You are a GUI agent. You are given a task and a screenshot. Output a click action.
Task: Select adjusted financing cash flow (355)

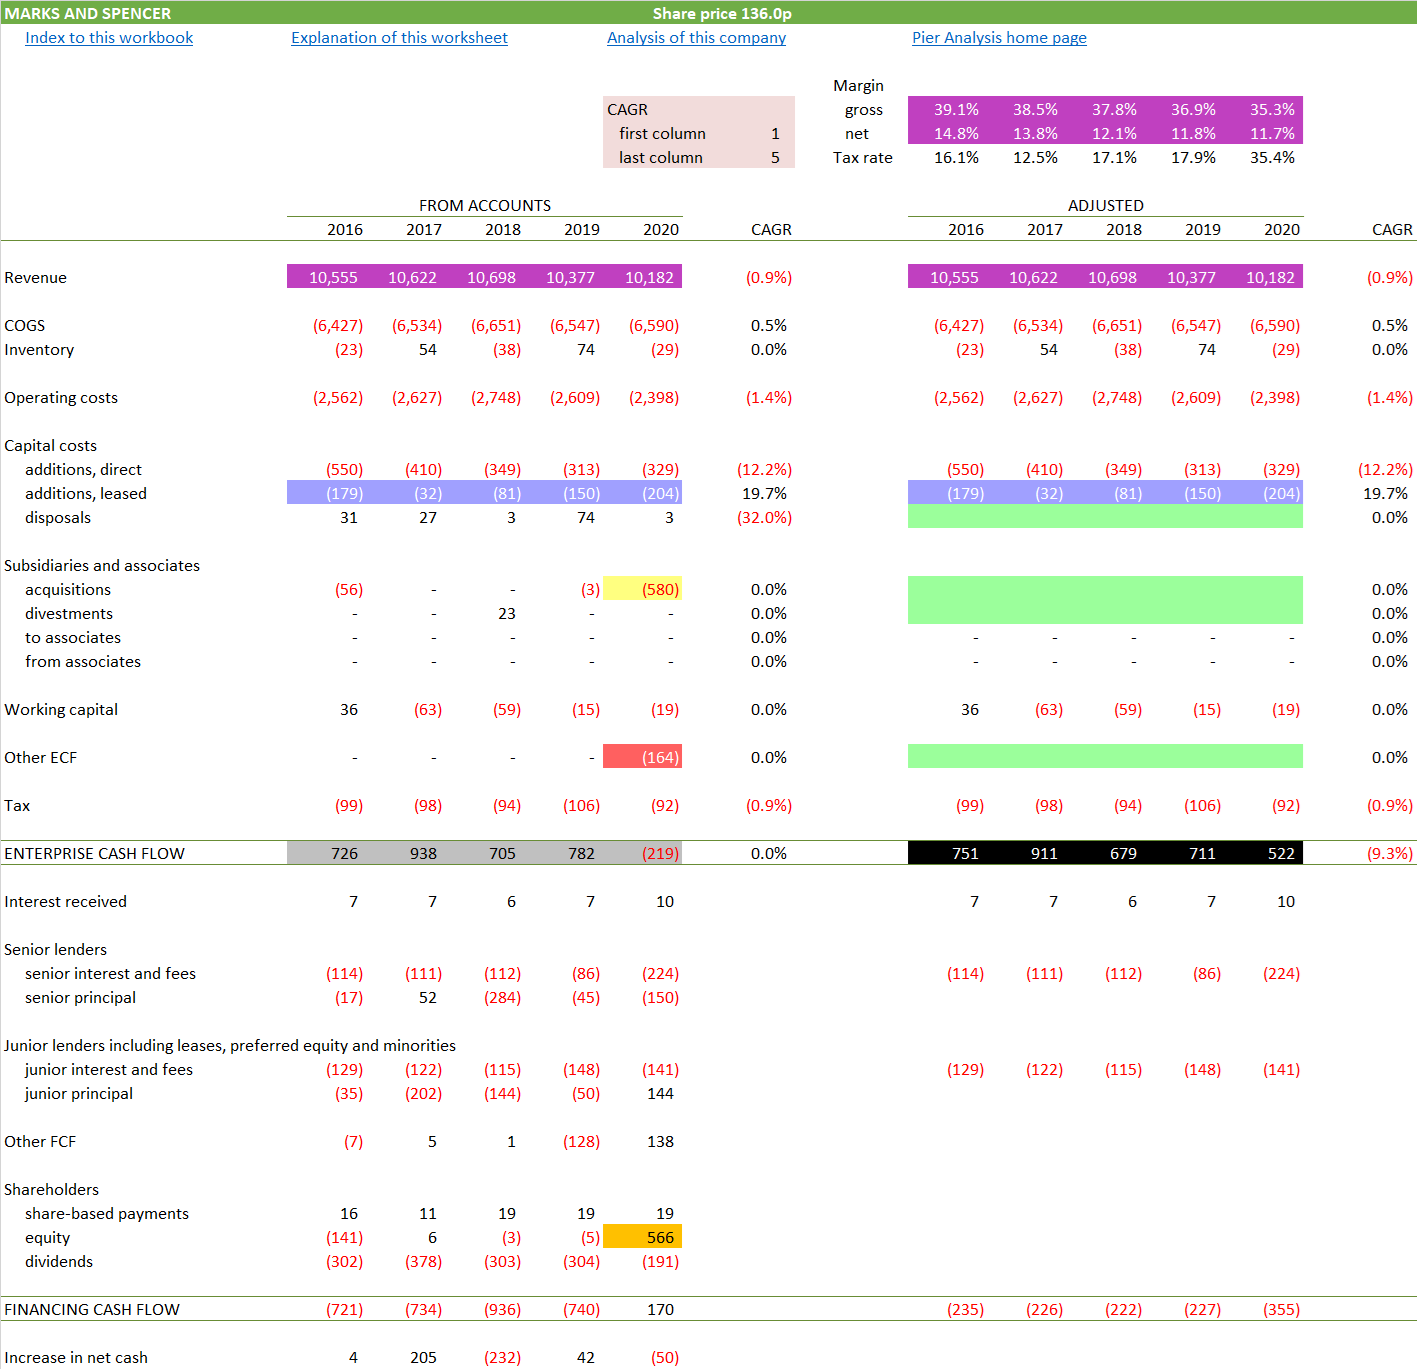pyautogui.click(x=1281, y=1310)
